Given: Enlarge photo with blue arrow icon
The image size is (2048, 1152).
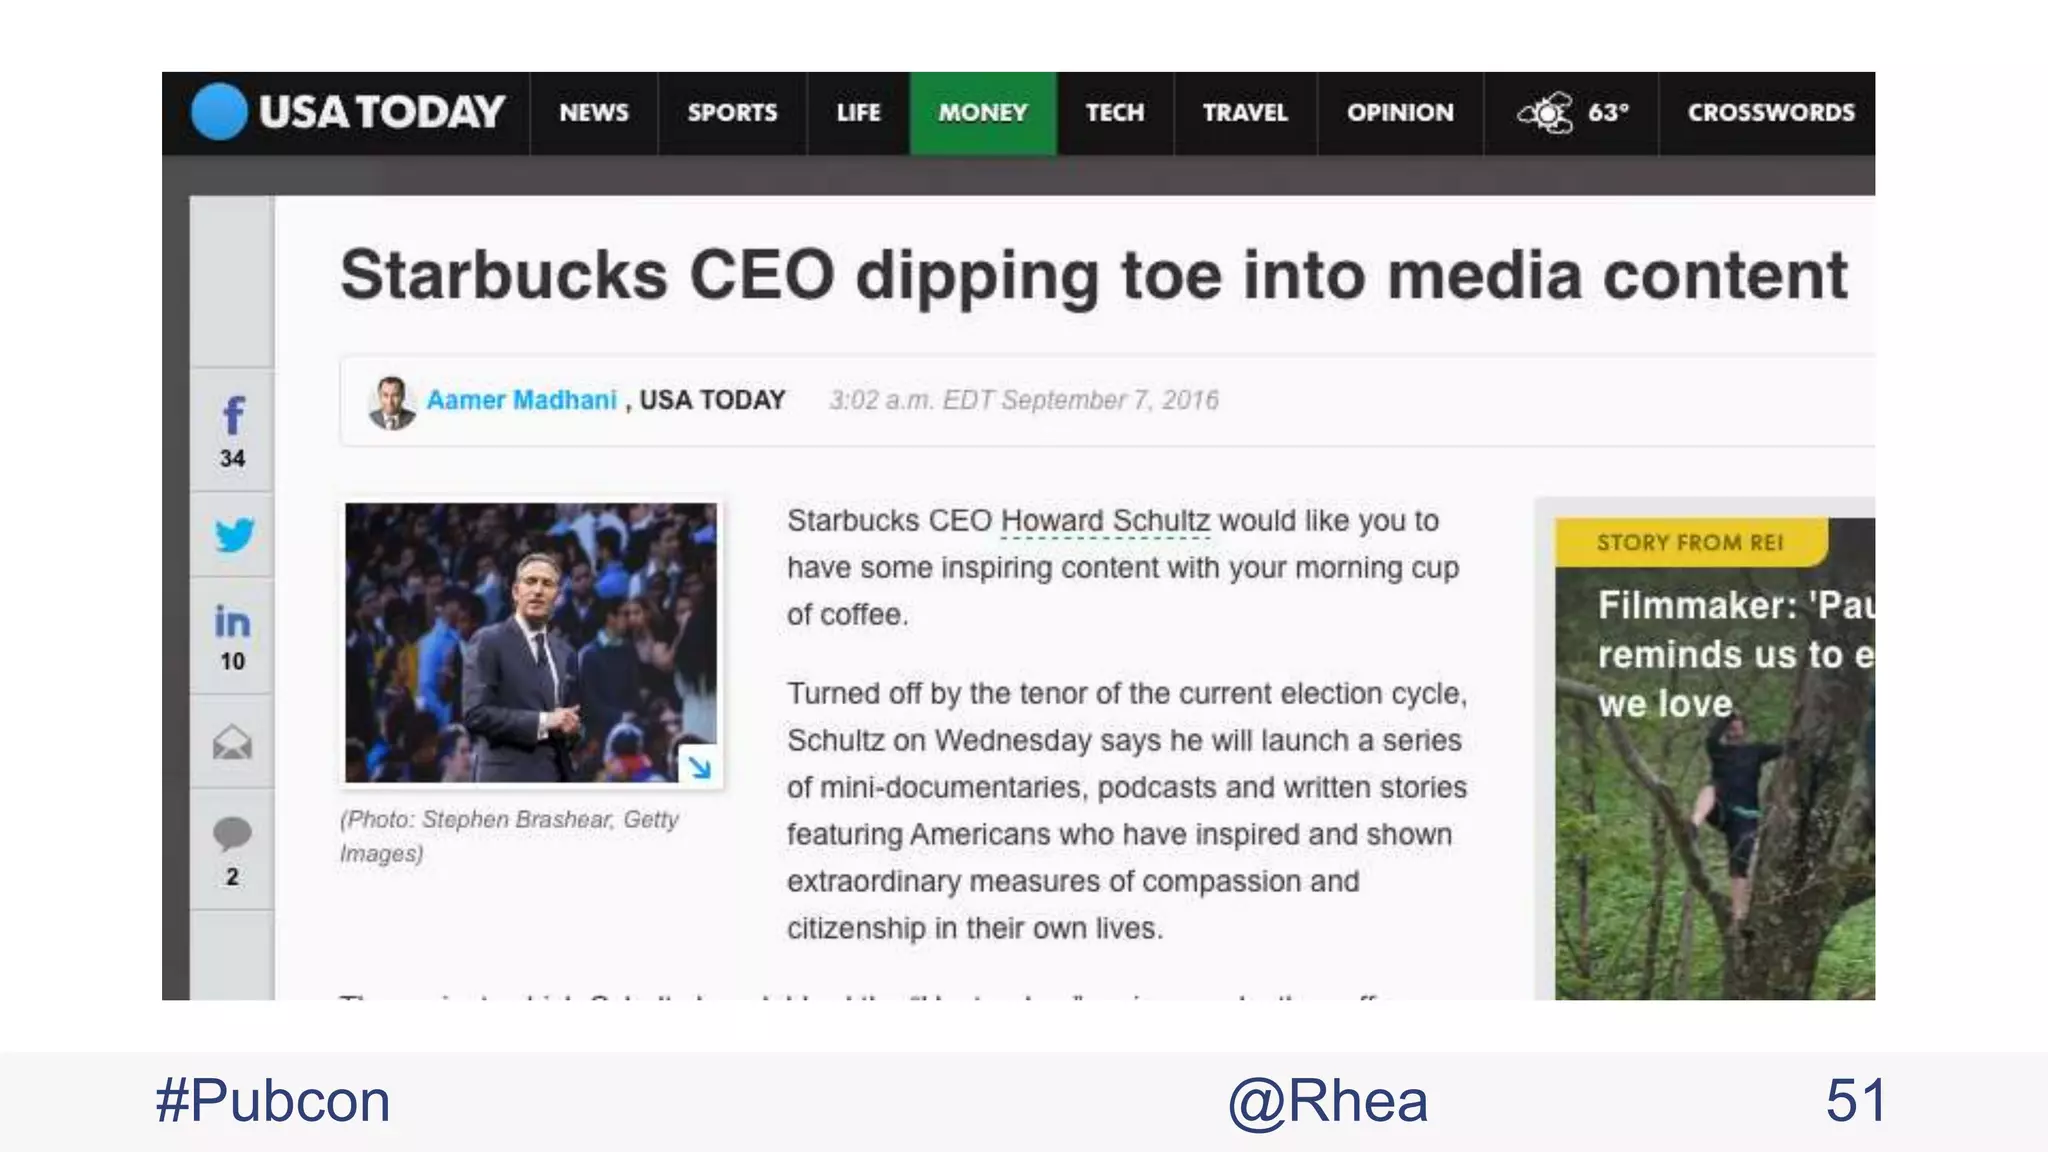Looking at the screenshot, I should pyautogui.click(x=699, y=767).
